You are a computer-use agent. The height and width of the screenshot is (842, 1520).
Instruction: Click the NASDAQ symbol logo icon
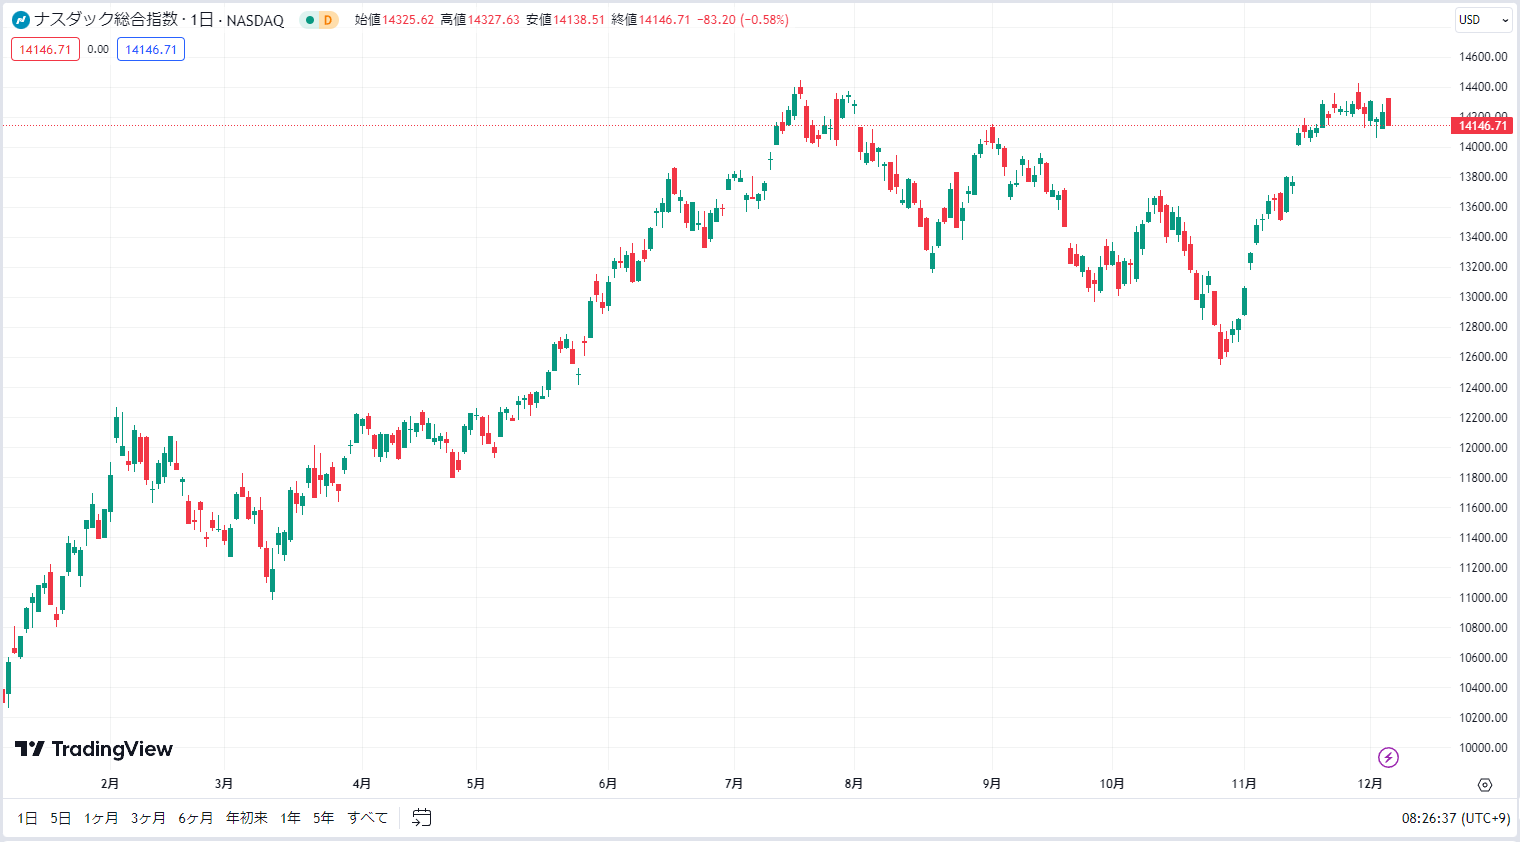pyautogui.click(x=21, y=20)
